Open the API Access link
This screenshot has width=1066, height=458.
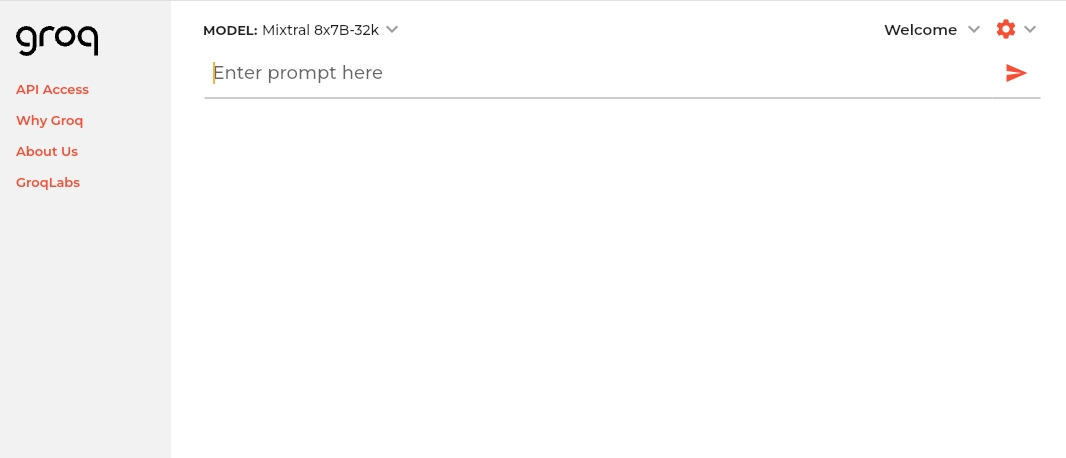click(52, 89)
